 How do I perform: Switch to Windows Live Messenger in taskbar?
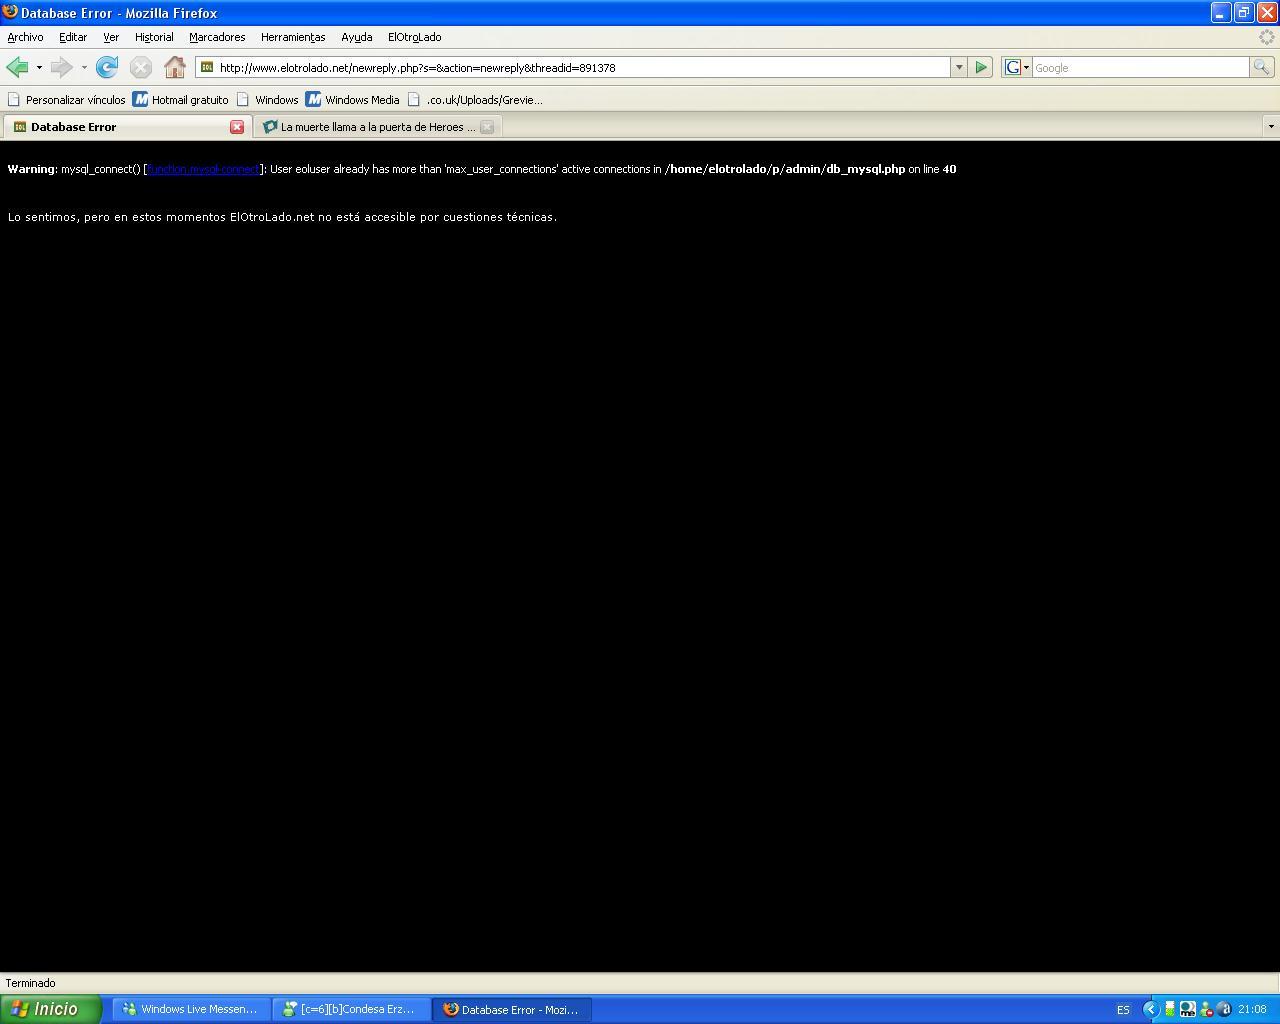pyautogui.click(x=191, y=1009)
